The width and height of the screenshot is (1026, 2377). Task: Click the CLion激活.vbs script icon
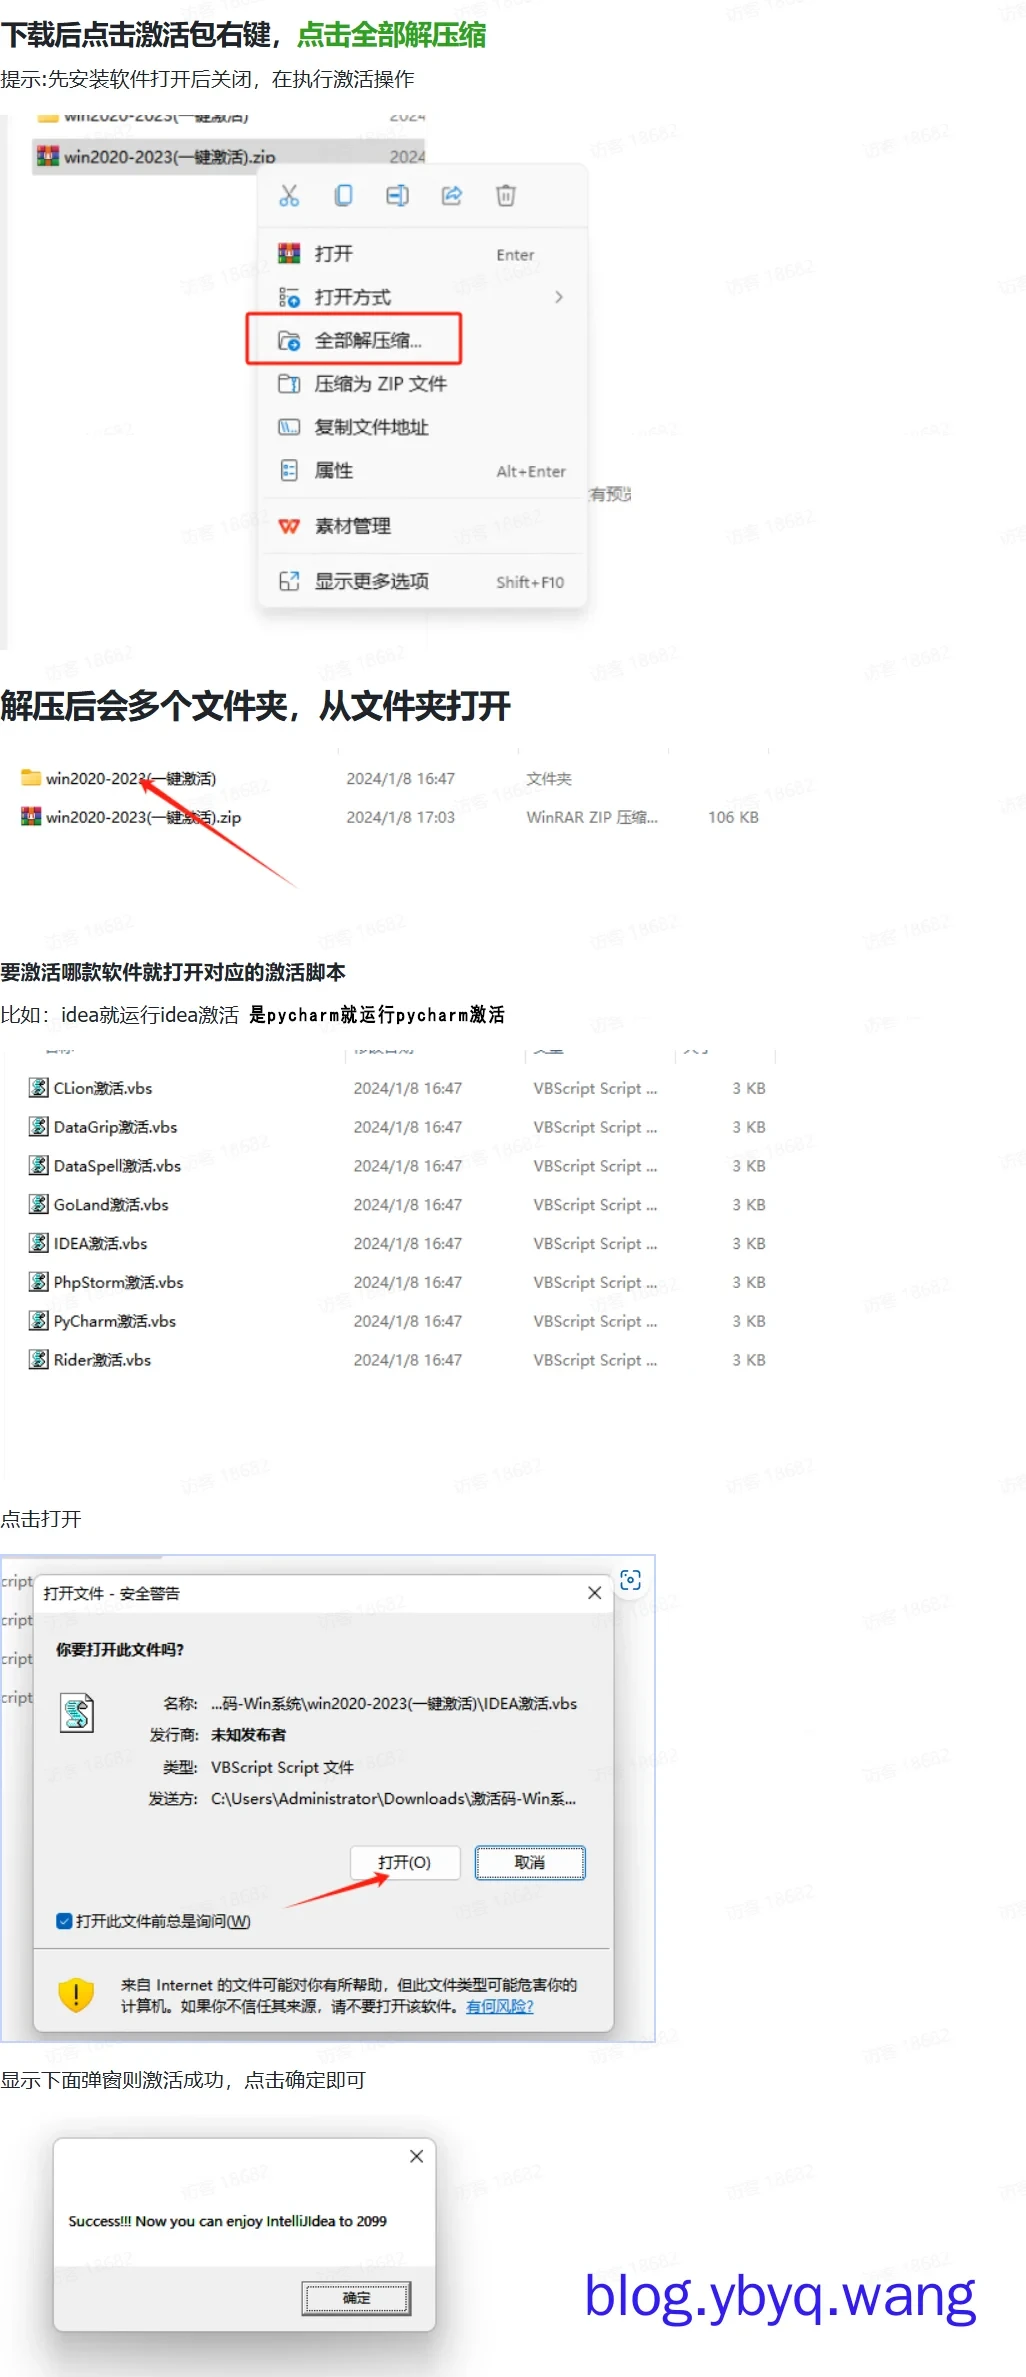pos(38,1088)
